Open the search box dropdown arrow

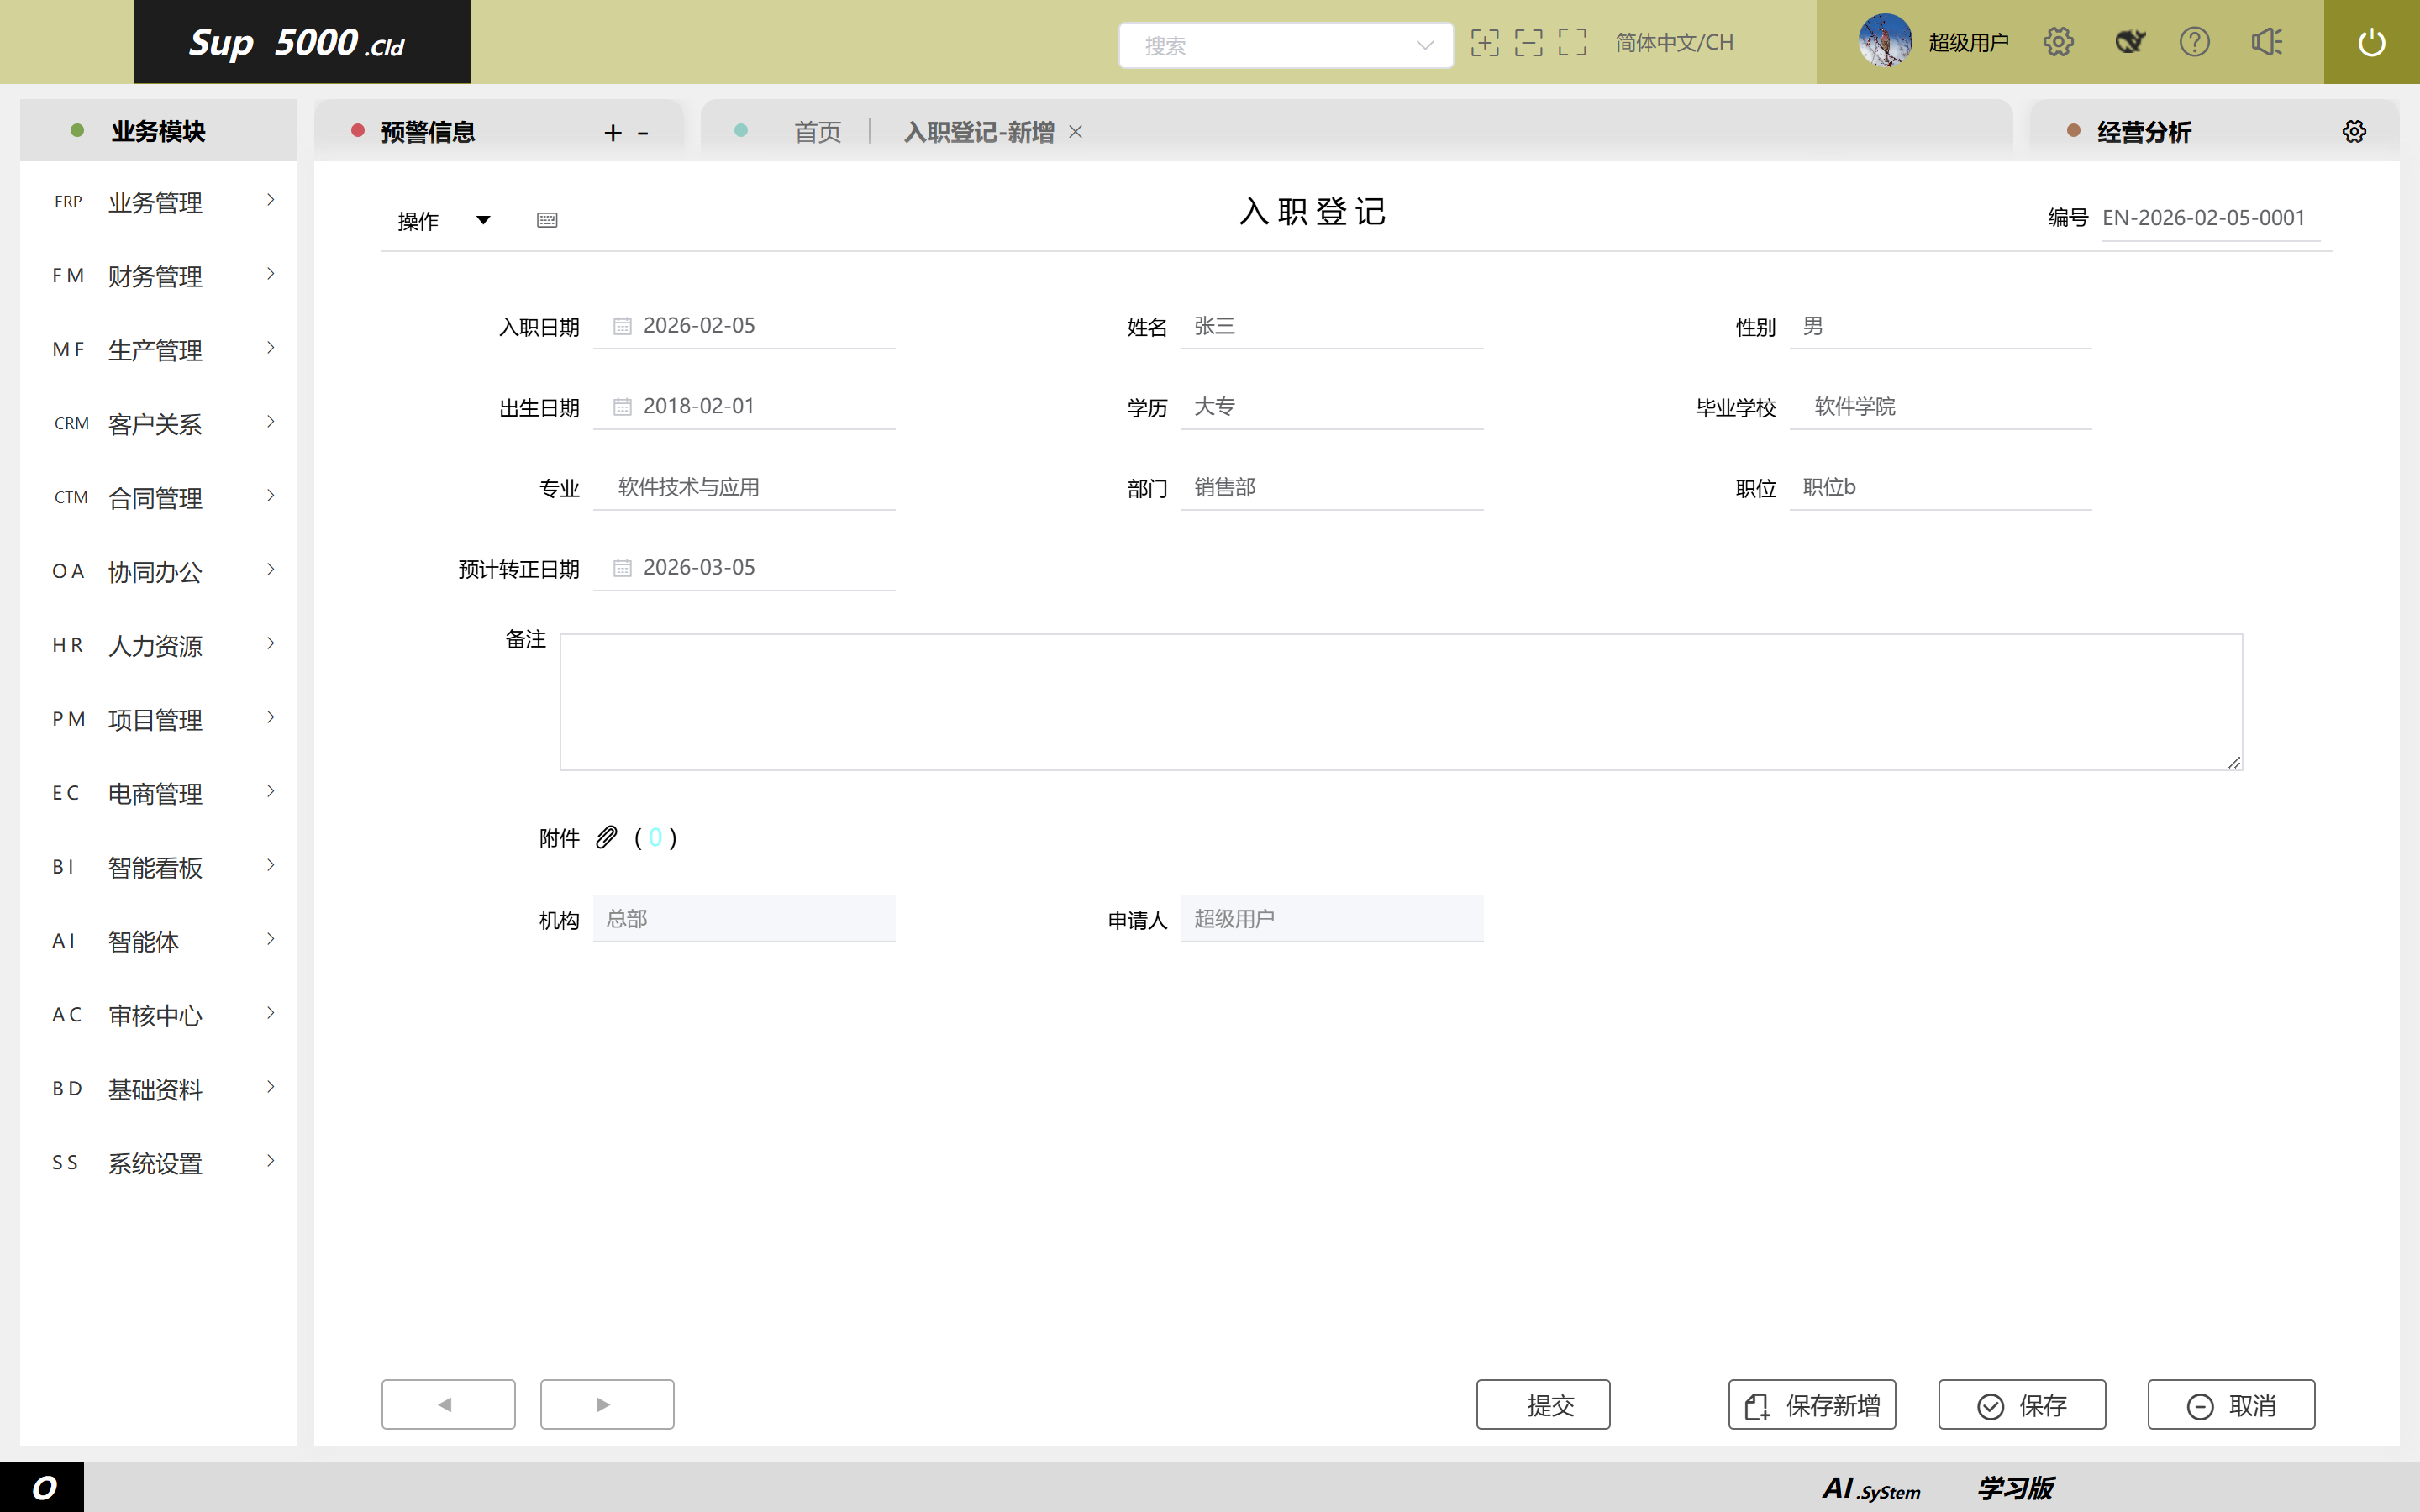pyautogui.click(x=1425, y=45)
